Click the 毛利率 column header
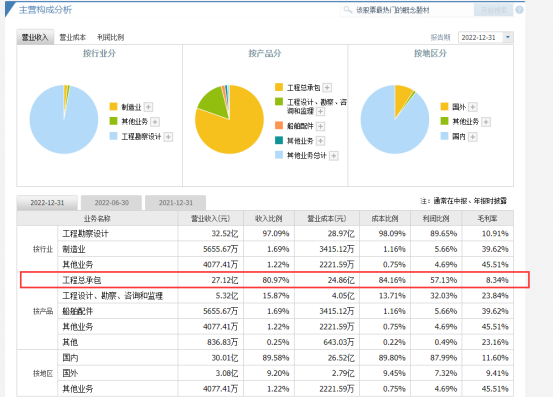The image size is (554, 397). [x=488, y=219]
